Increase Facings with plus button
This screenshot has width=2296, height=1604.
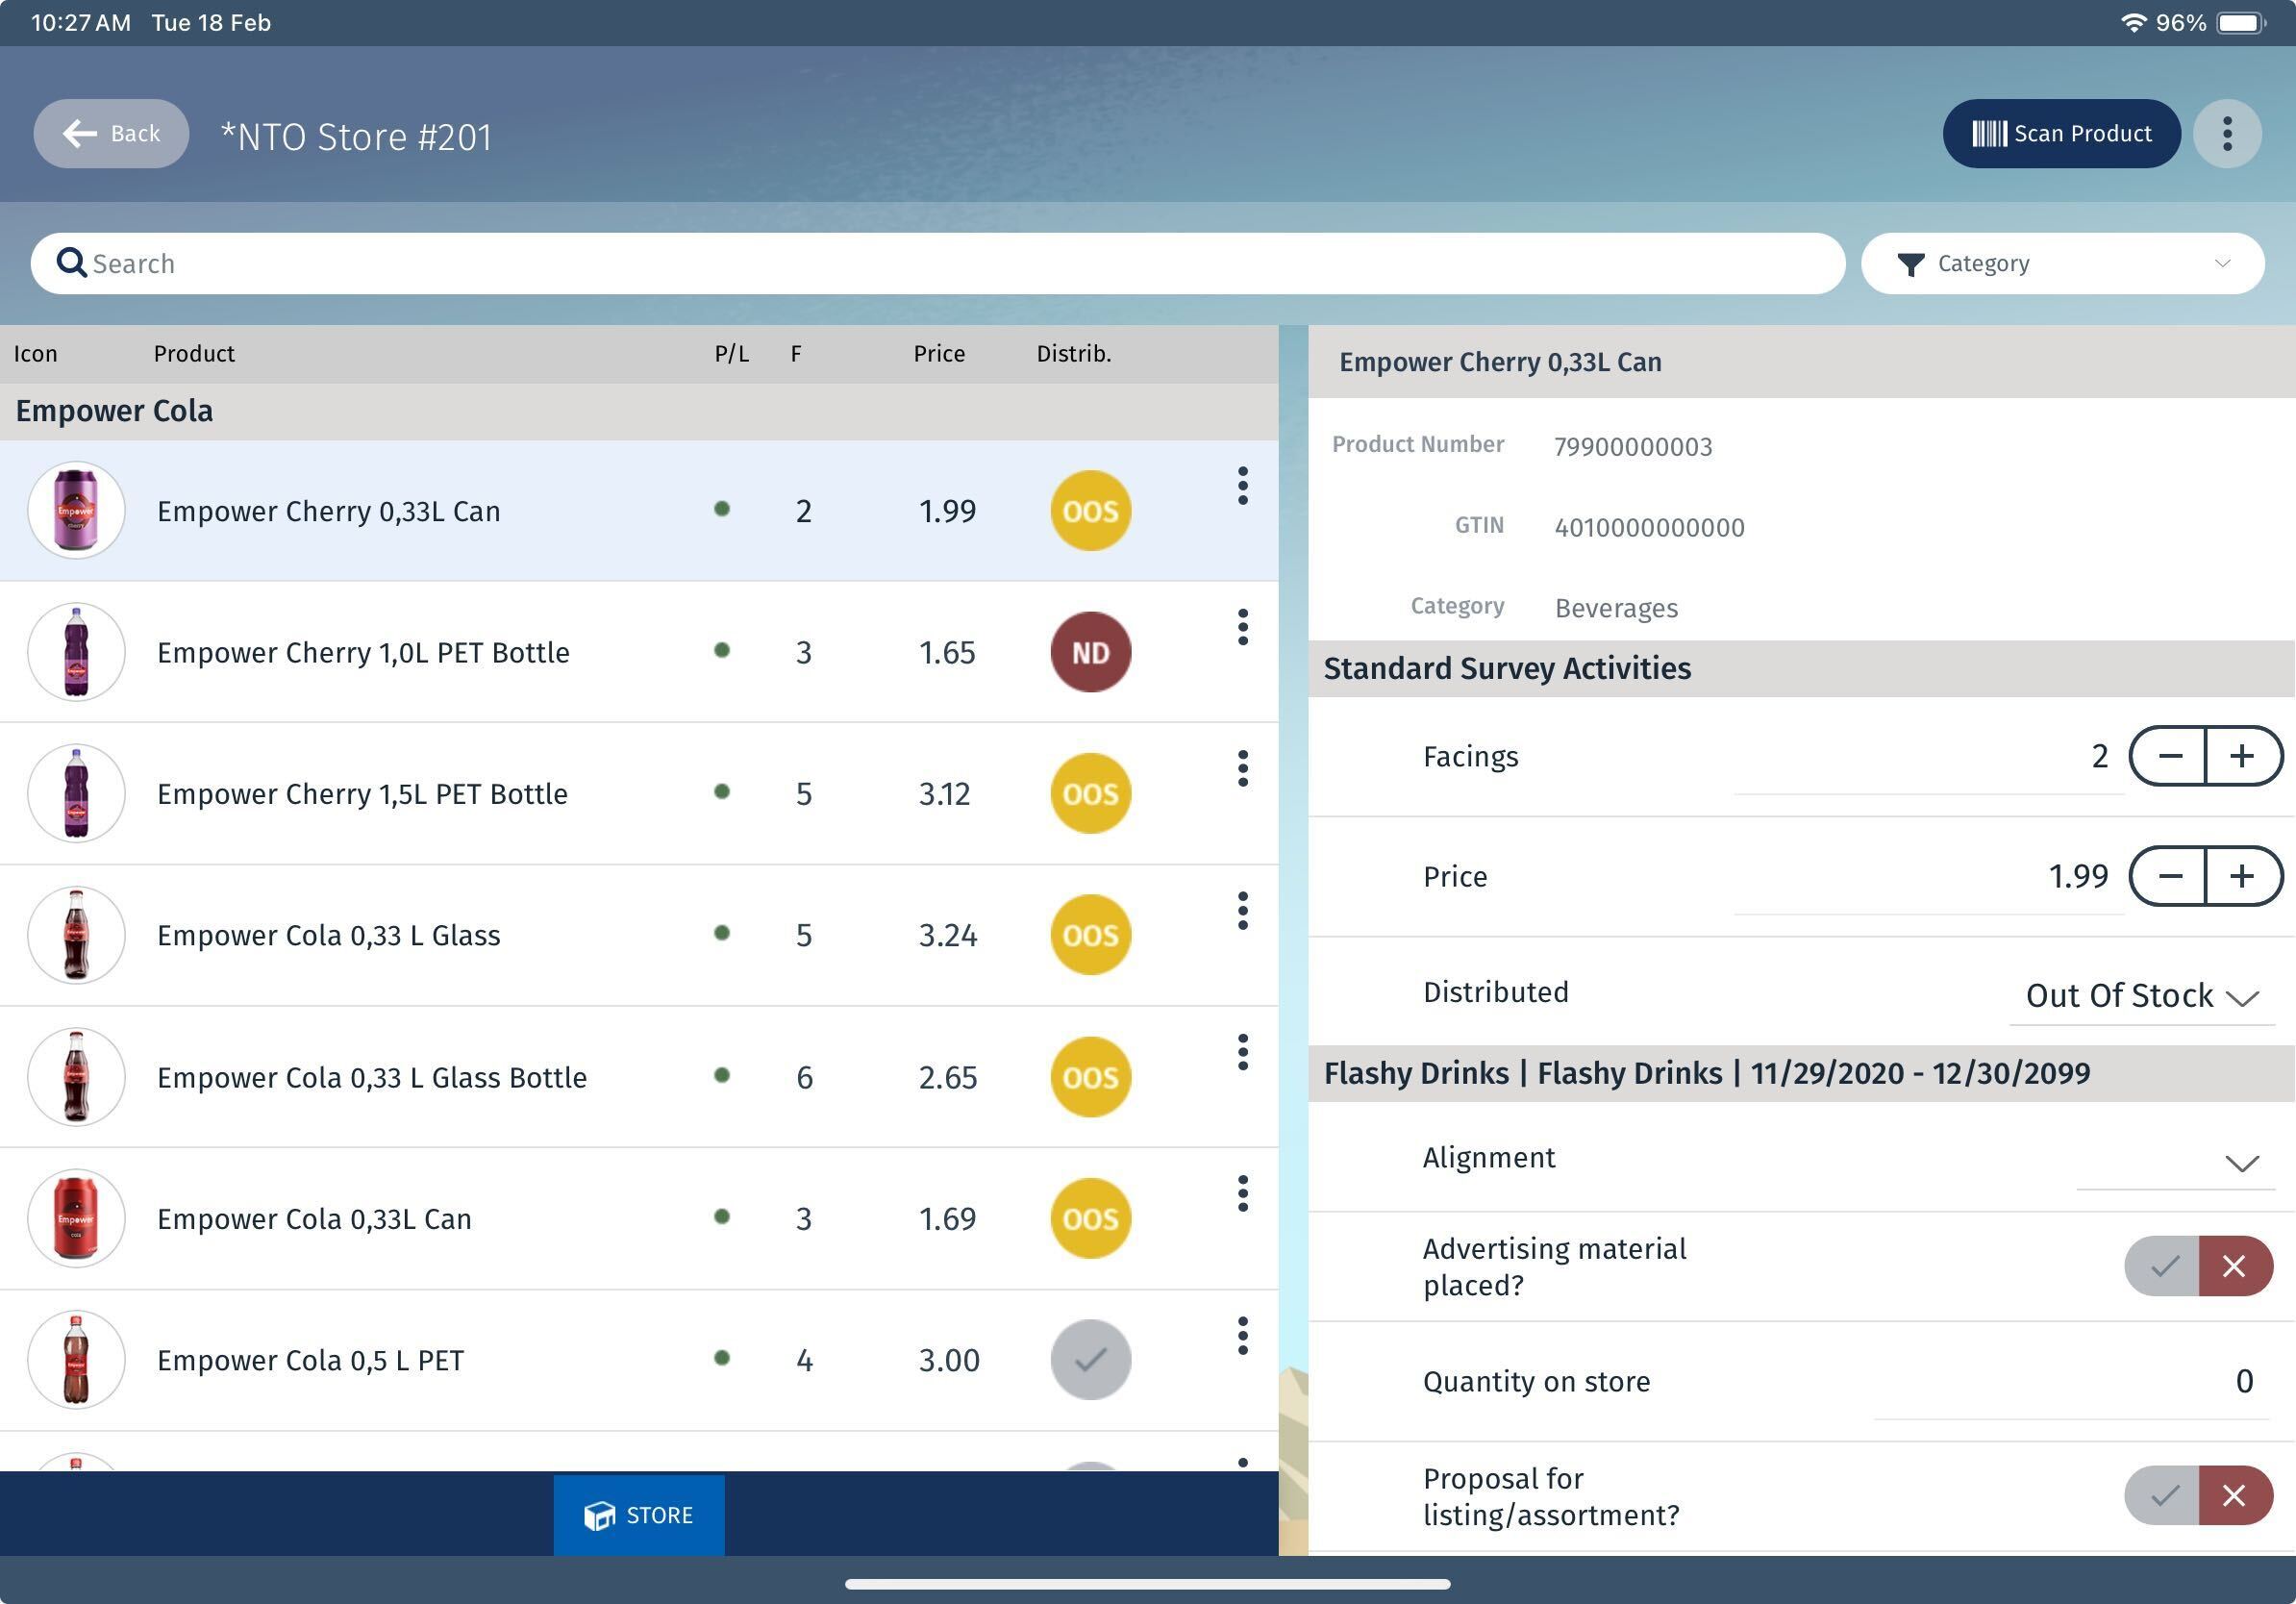click(x=2243, y=756)
